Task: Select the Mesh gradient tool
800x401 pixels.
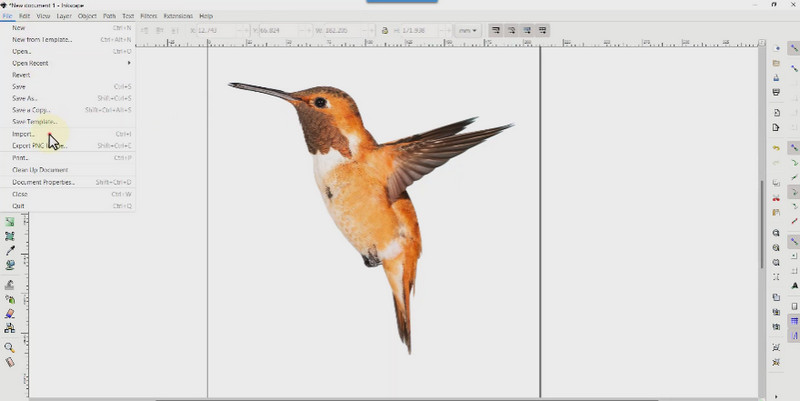Action: [10, 237]
